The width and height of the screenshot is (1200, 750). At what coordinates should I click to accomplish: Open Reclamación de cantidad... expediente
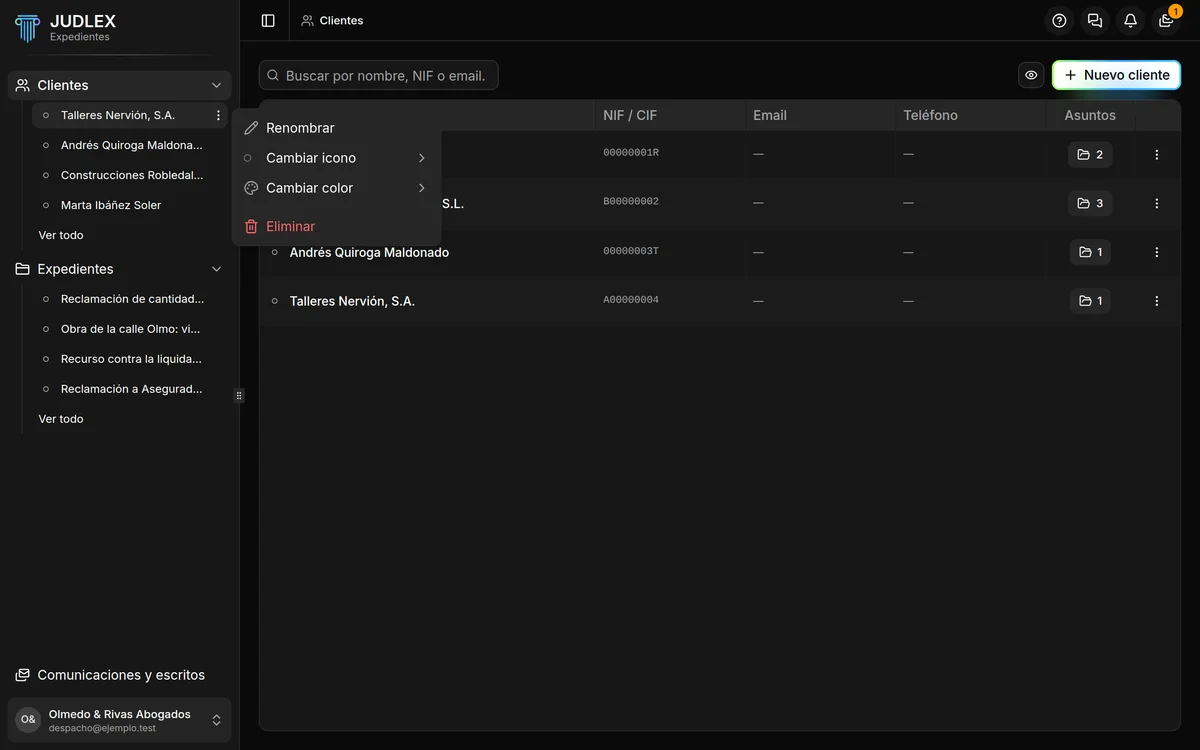pyautogui.click(x=131, y=299)
